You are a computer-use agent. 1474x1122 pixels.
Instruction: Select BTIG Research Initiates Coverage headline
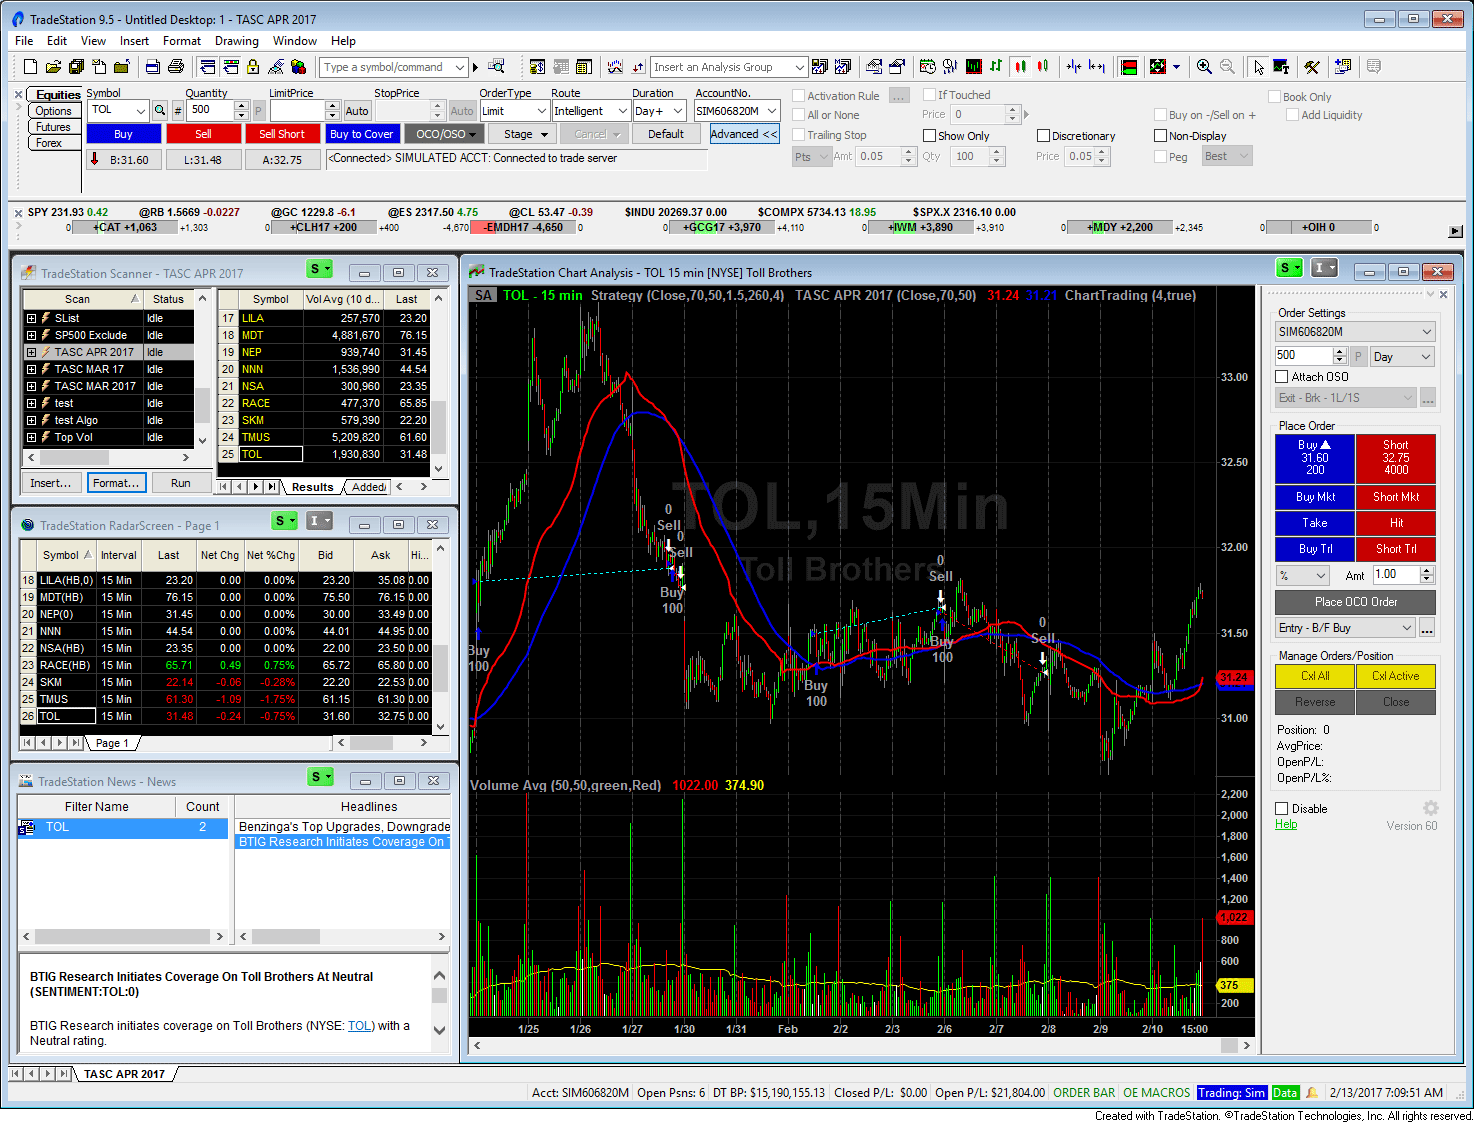point(342,842)
